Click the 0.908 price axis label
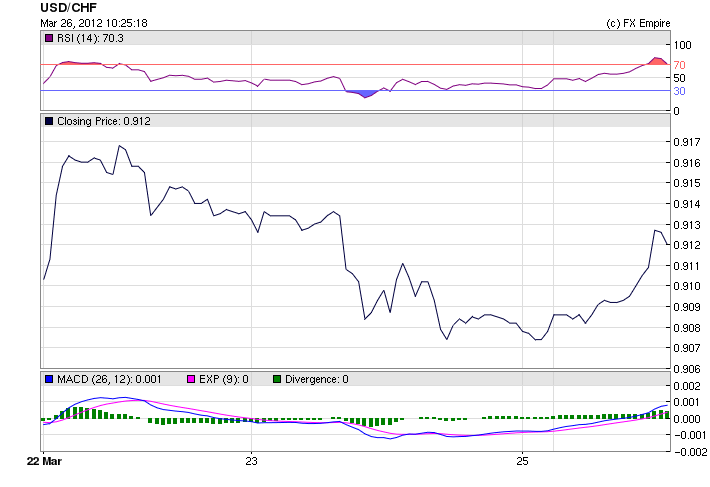Image resolution: width=710 pixels, height=487 pixels. (x=687, y=328)
